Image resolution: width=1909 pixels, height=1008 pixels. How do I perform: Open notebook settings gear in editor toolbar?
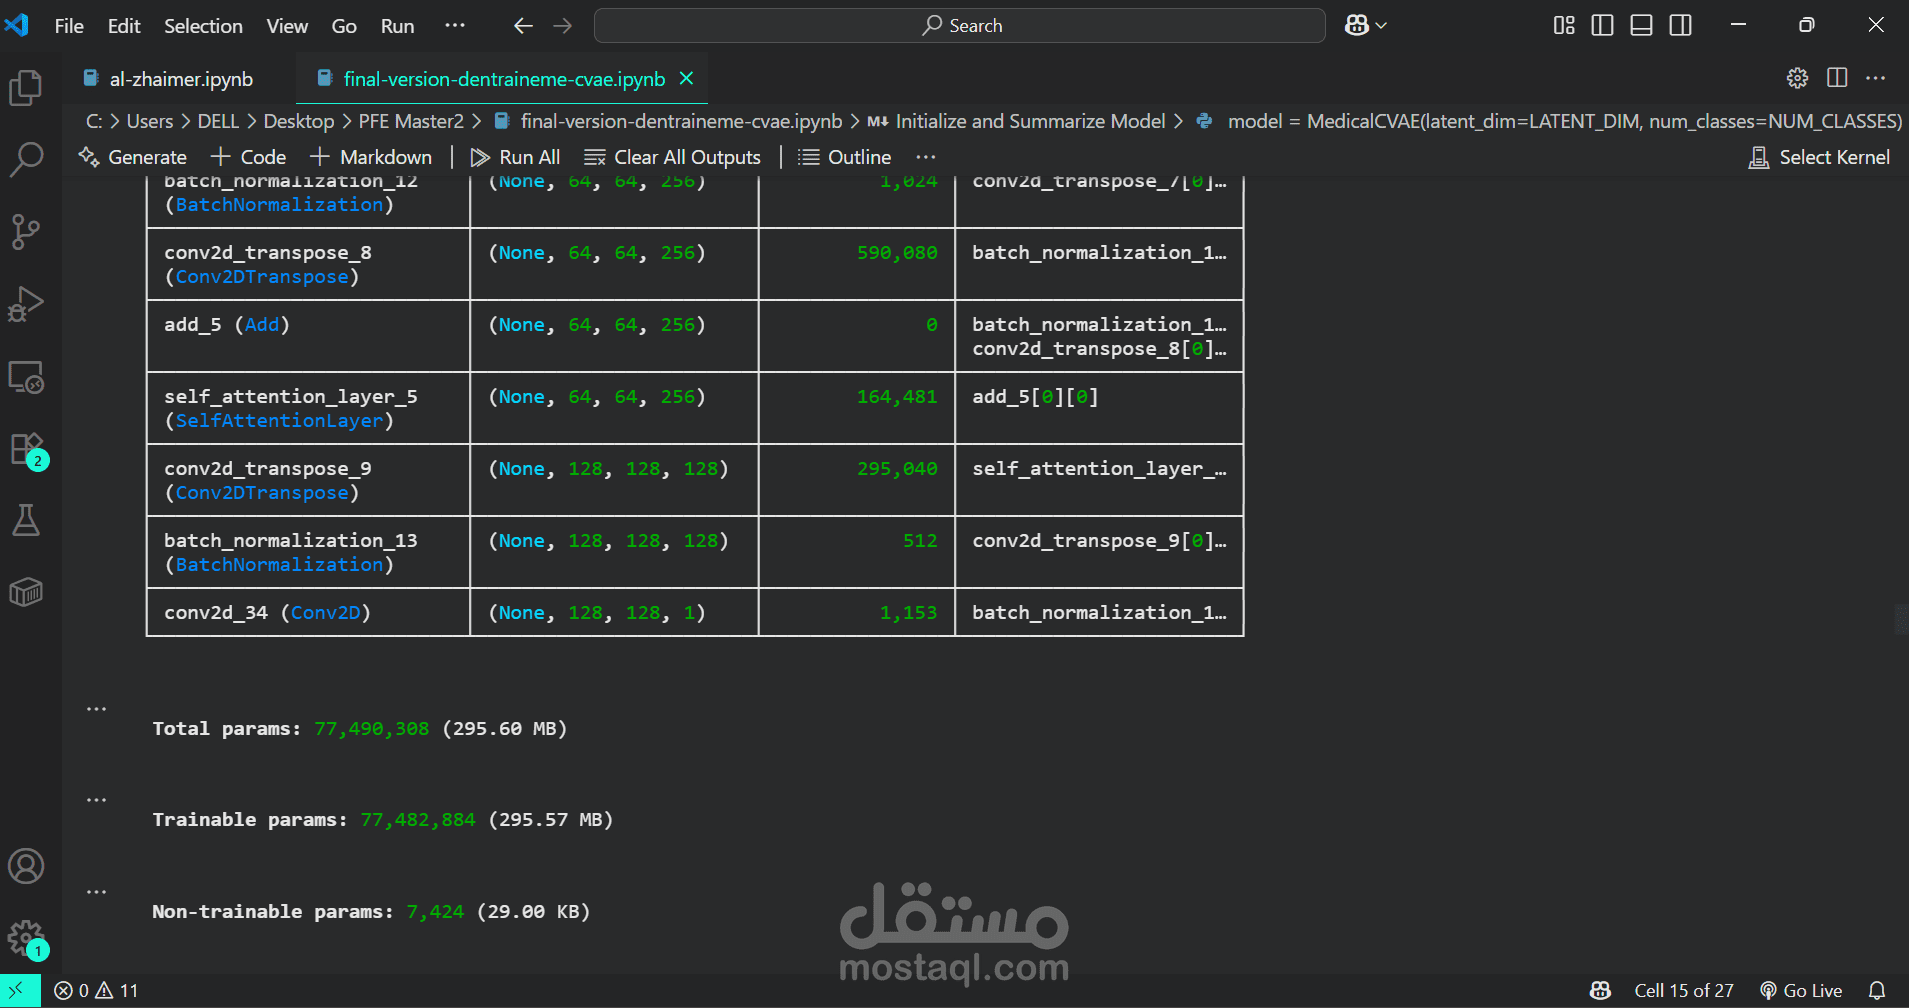(x=1797, y=78)
